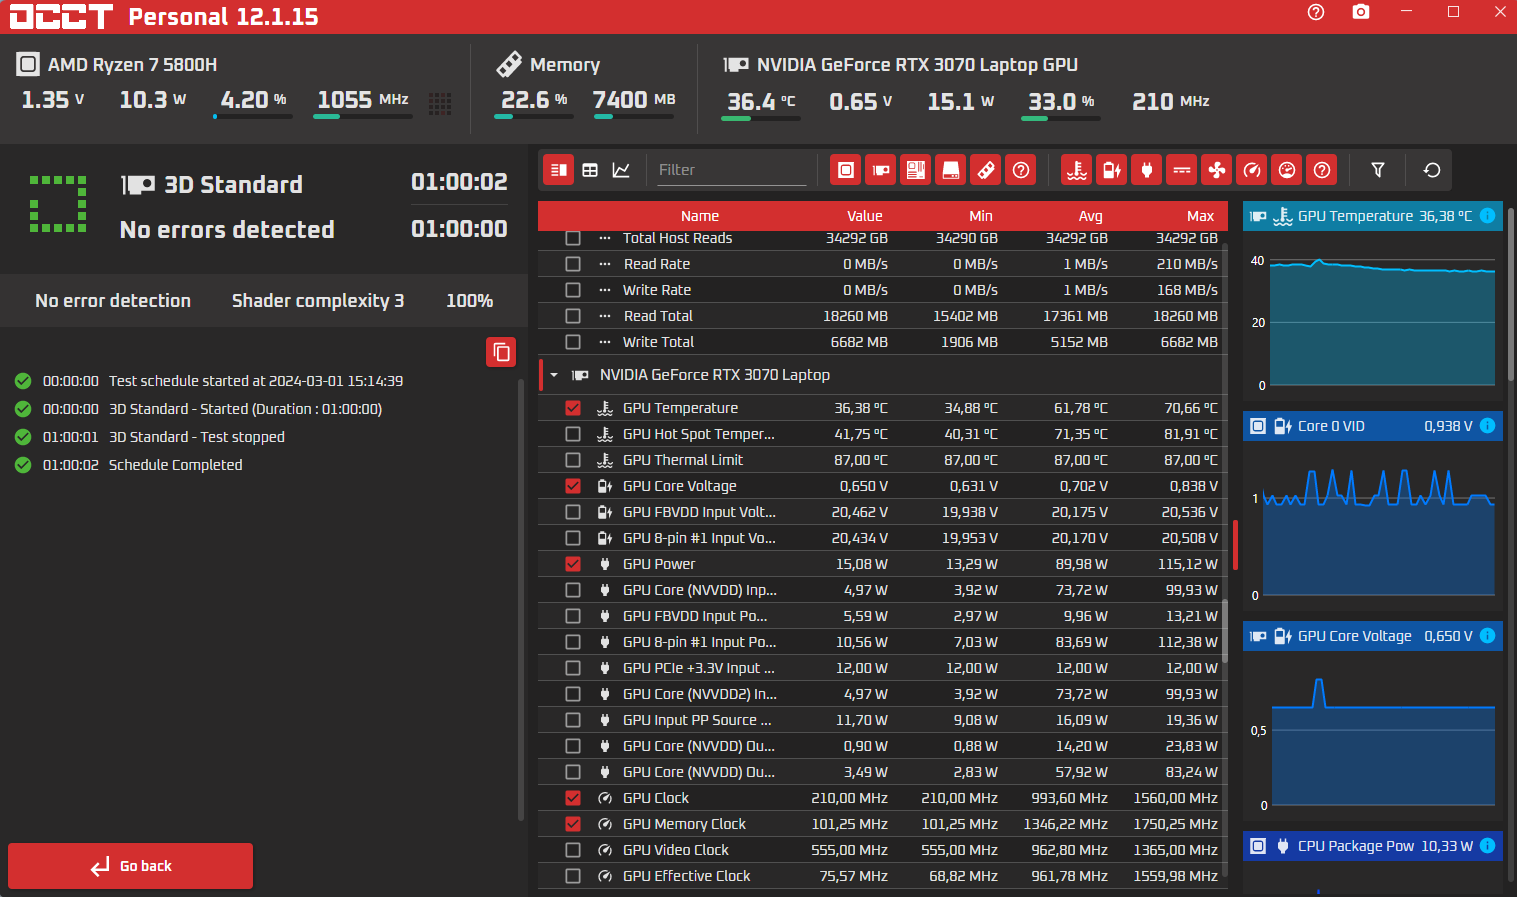Viewport: 1517px width, 897px height.
Task: Open info for GPU Temperature graph
Action: coord(1487,216)
